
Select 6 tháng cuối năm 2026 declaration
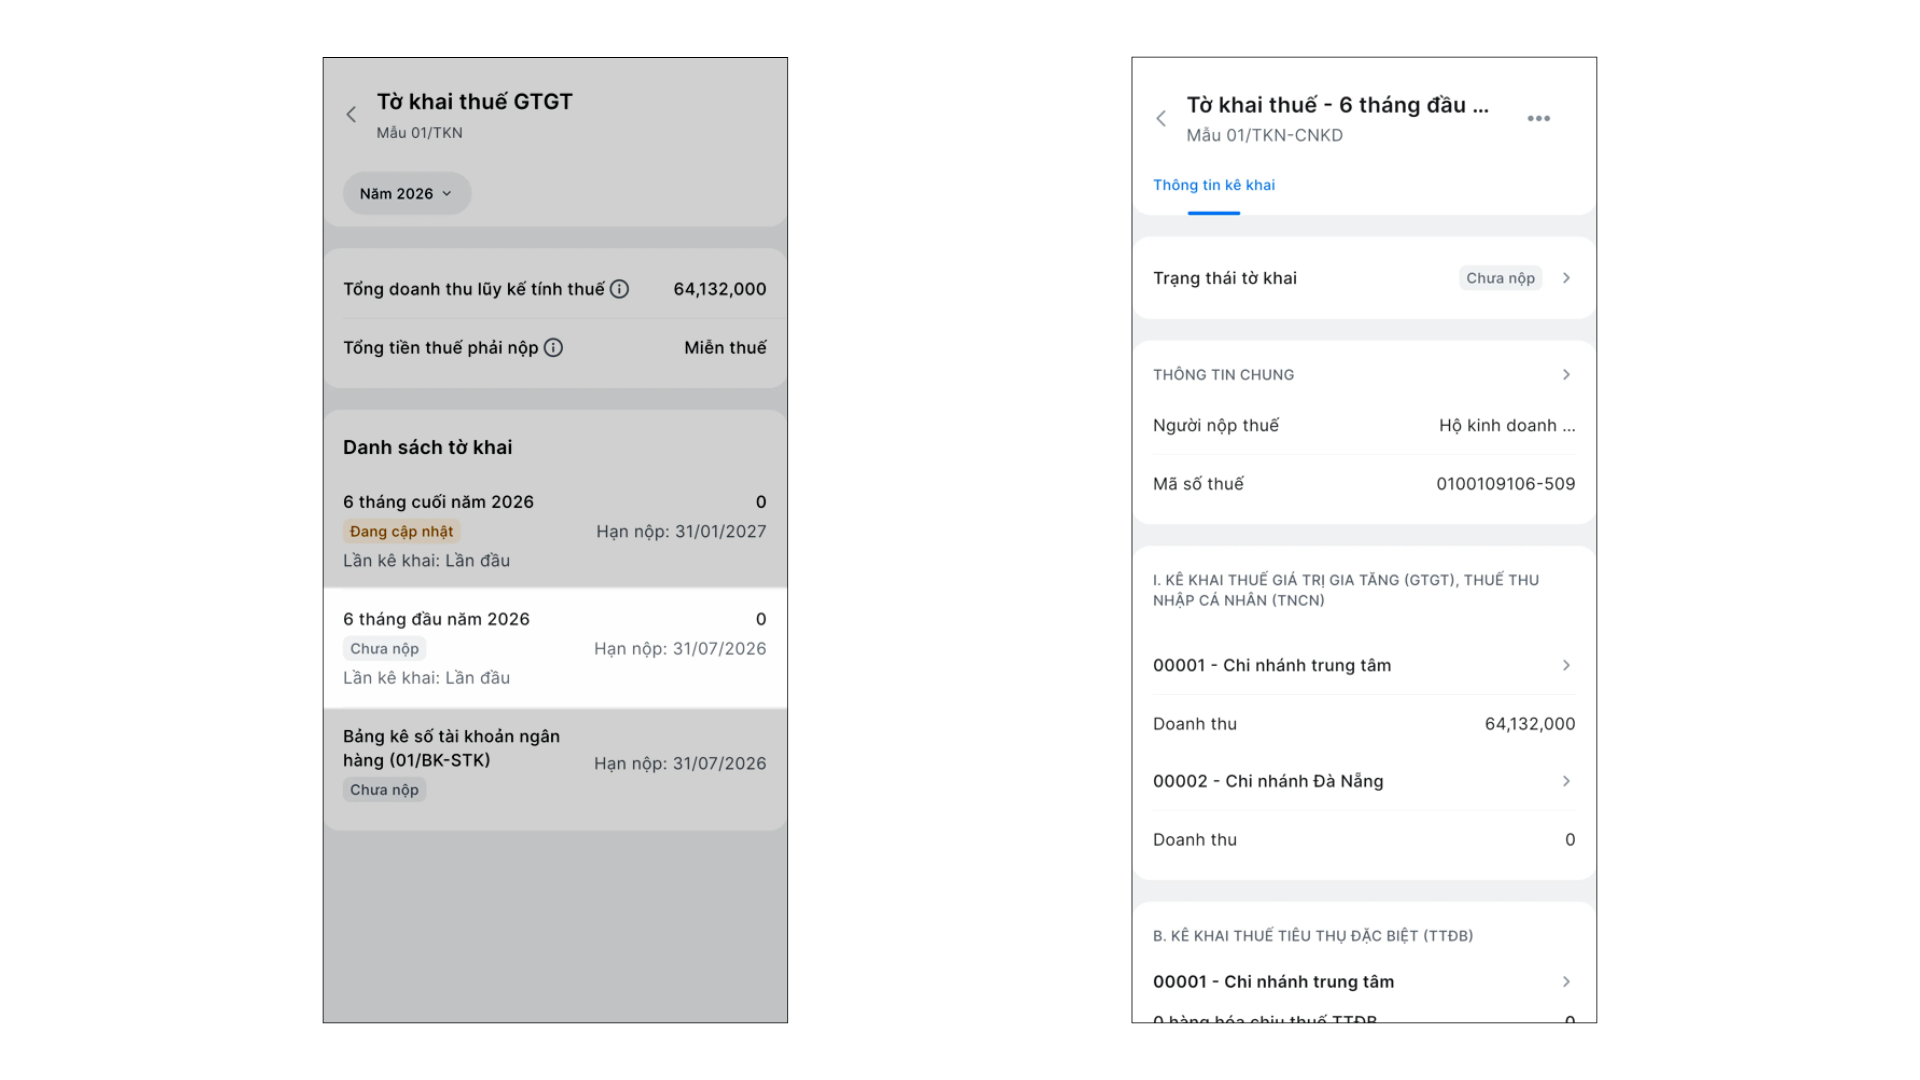(555, 531)
